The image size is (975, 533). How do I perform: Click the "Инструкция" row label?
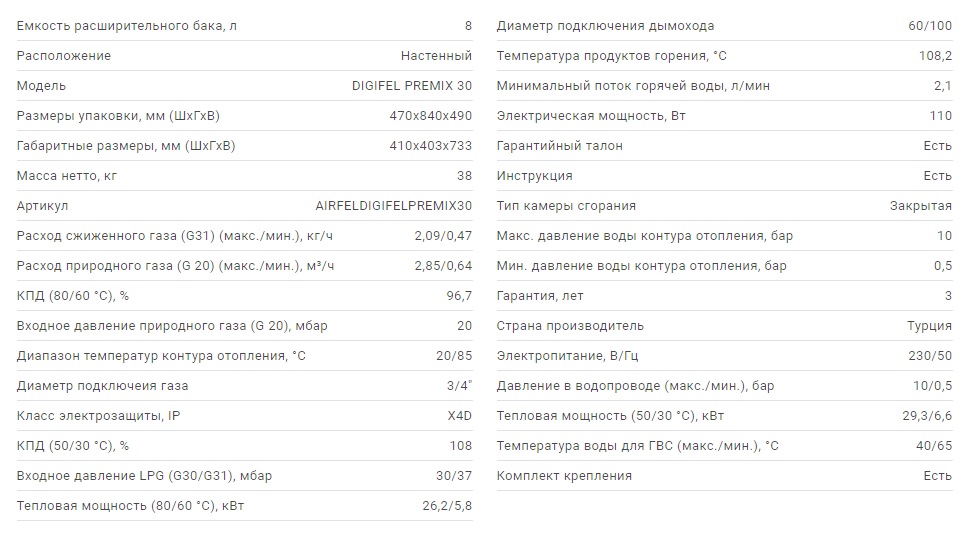point(534,176)
